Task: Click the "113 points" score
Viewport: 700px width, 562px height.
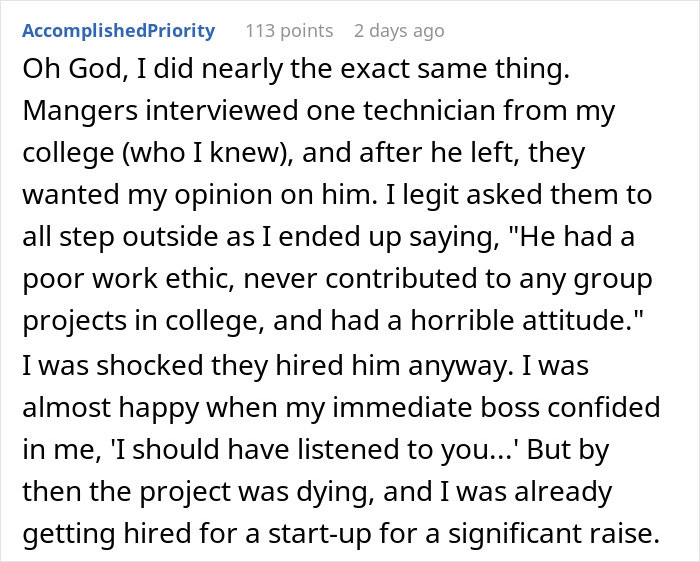Action: pos(289,31)
